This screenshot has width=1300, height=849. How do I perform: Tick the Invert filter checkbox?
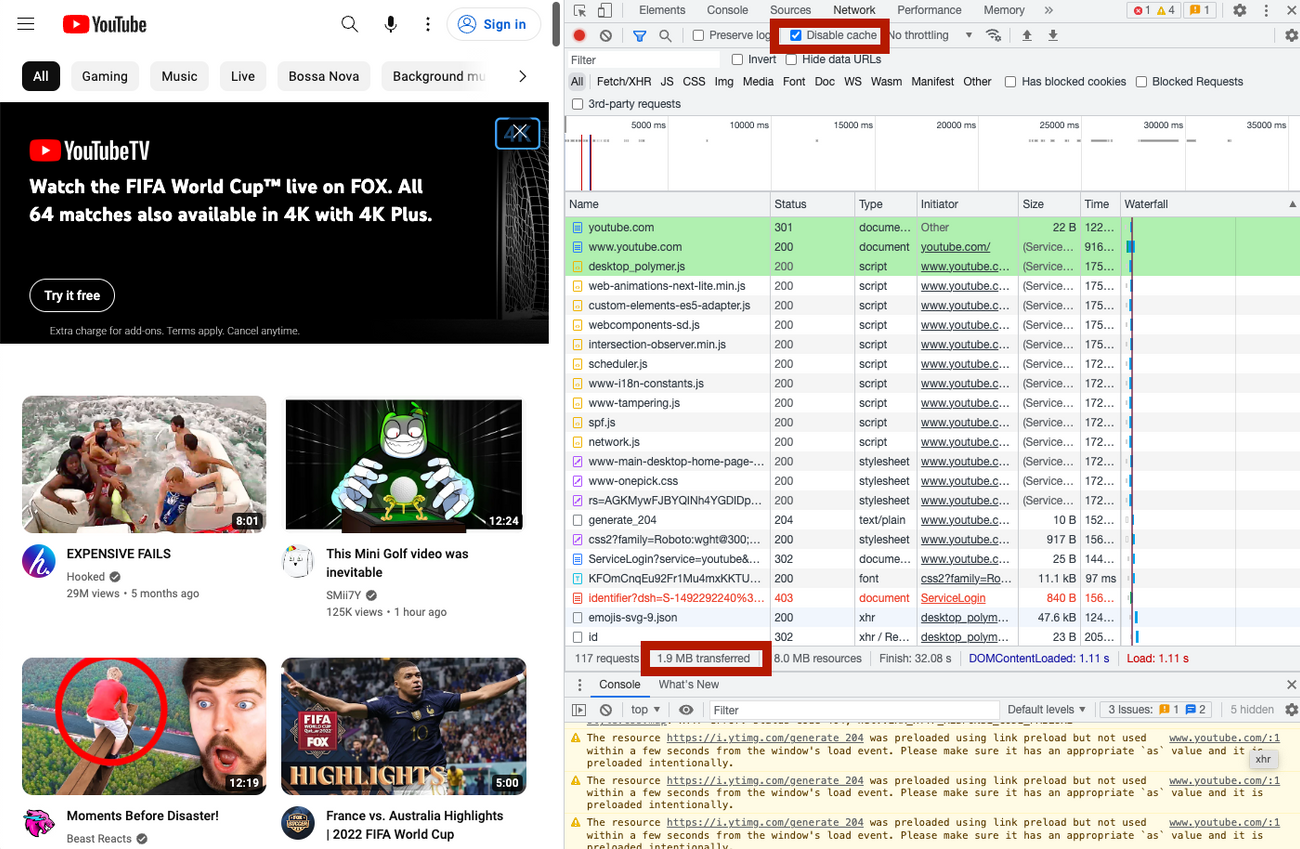coord(737,59)
